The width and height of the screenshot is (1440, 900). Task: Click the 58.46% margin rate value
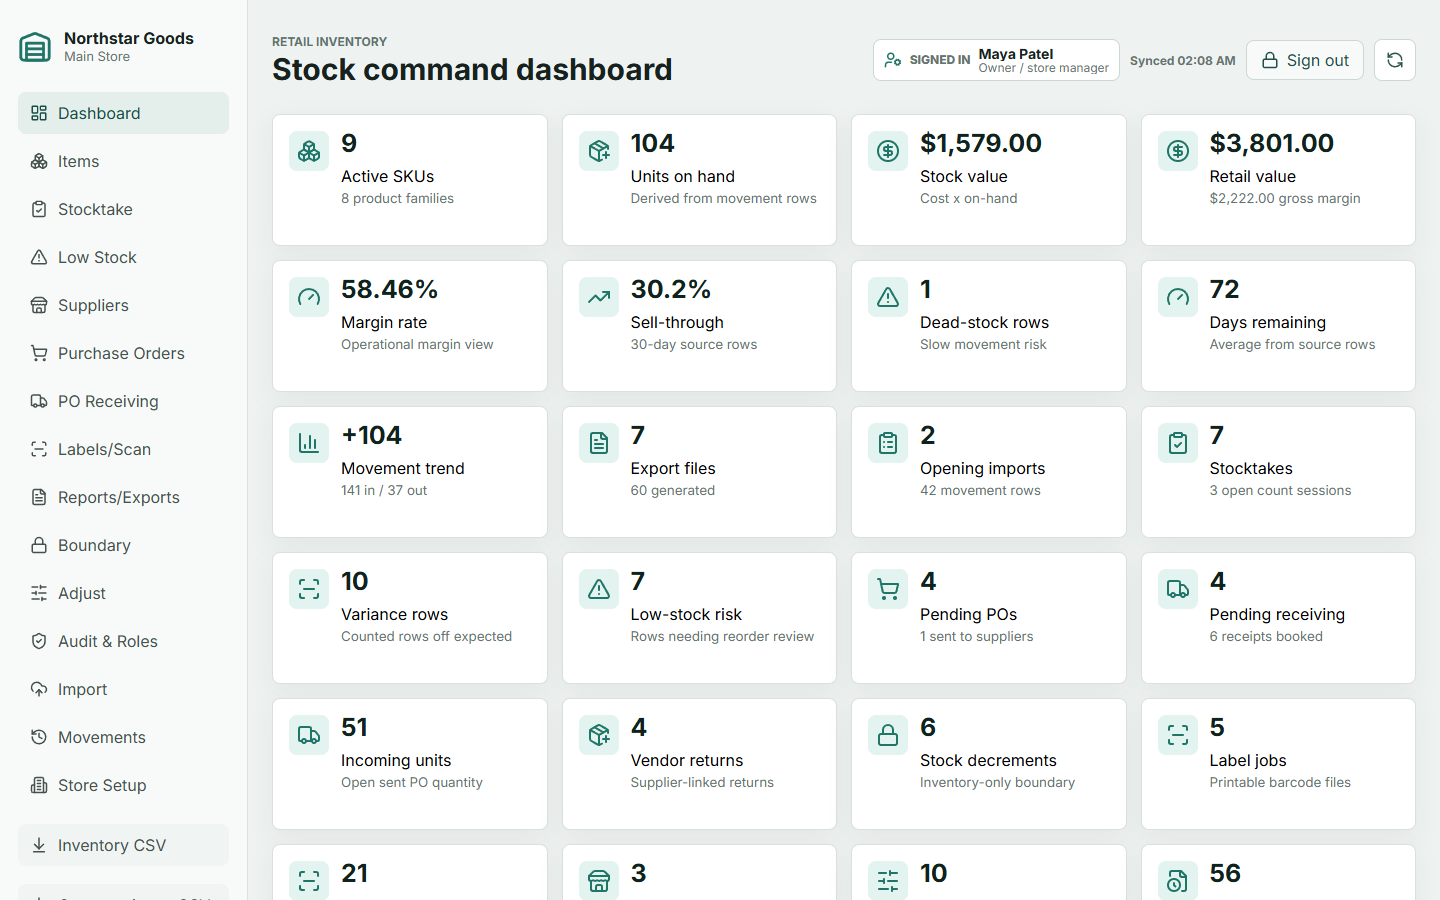[390, 289]
